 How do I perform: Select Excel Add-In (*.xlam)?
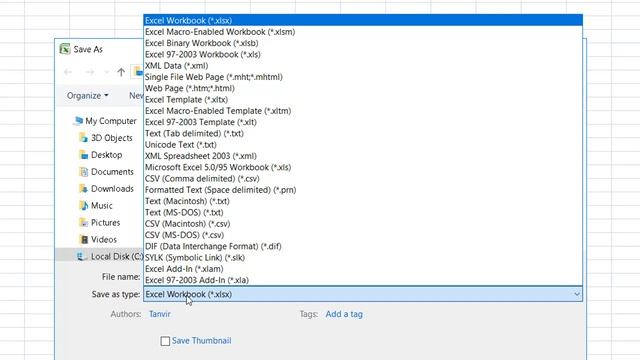pos(363,269)
